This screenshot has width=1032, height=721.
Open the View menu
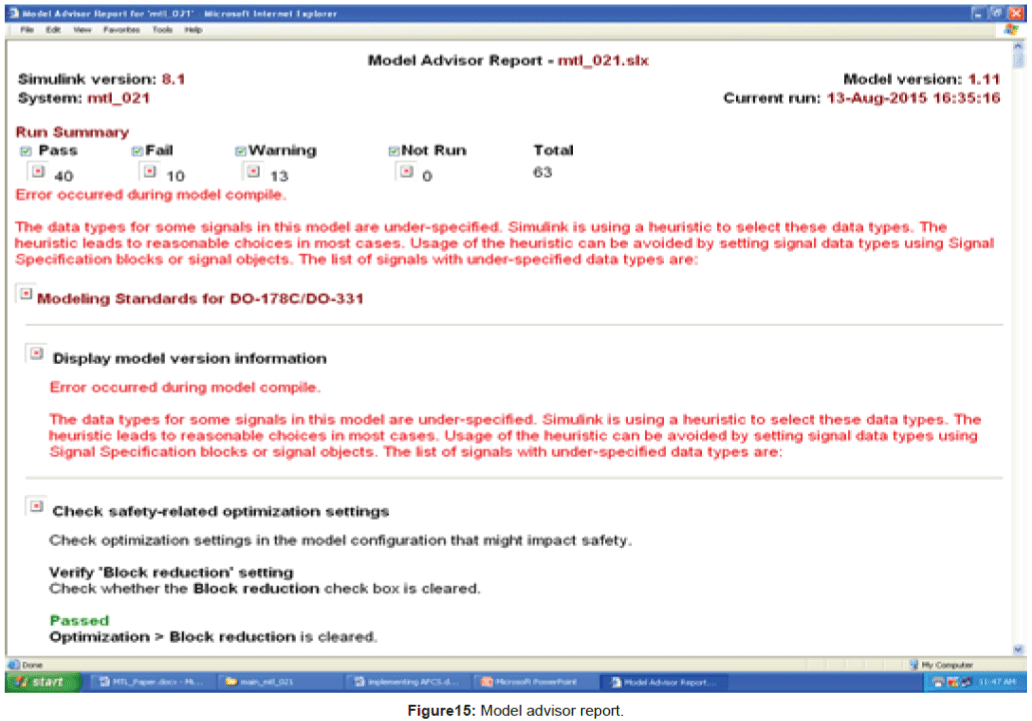pyautogui.click(x=82, y=30)
